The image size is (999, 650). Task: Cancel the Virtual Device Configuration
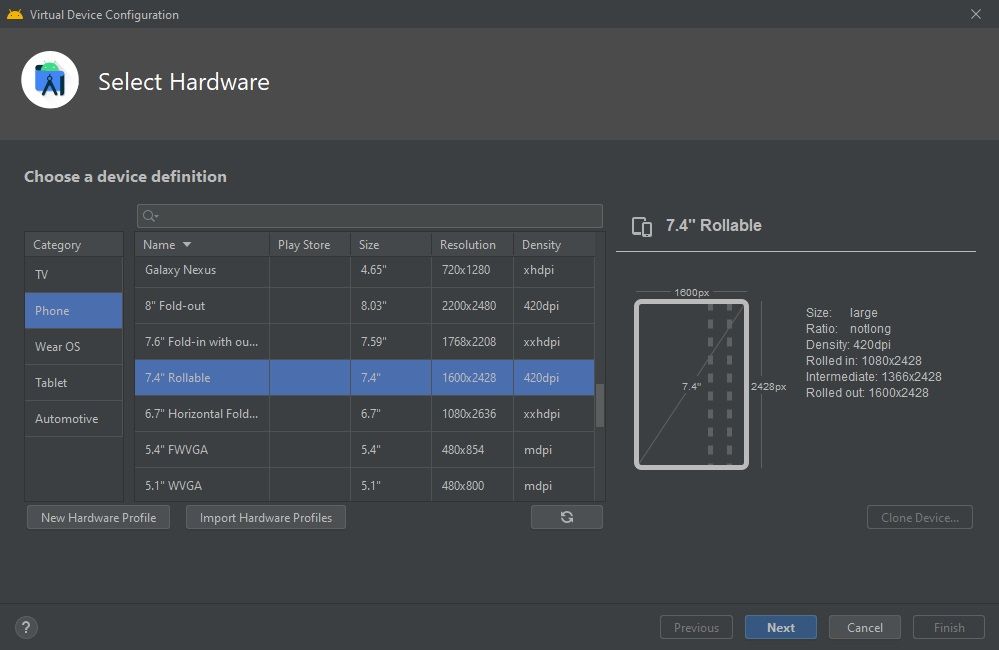click(x=864, y=627)
